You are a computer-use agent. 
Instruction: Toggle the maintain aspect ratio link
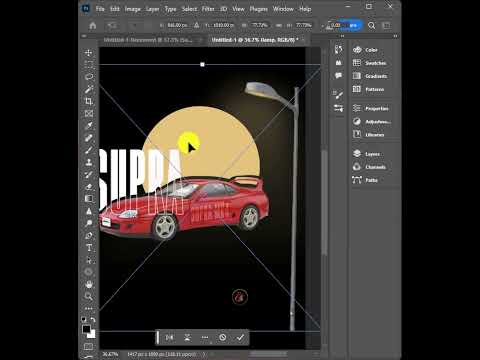[279, 25]
